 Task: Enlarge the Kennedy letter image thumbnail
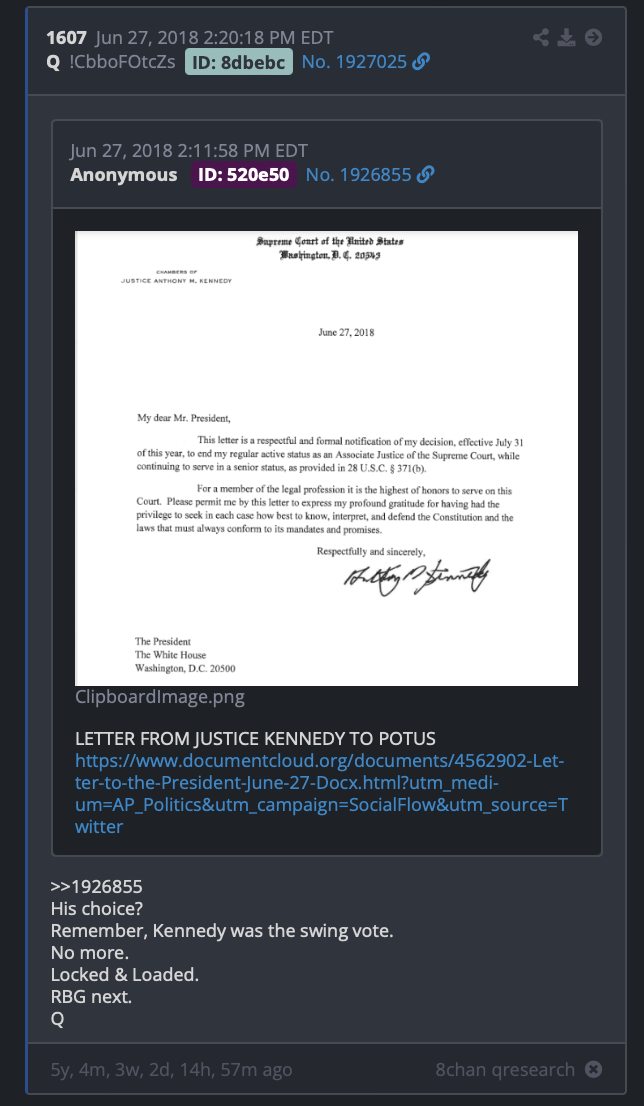pos(327,458)
